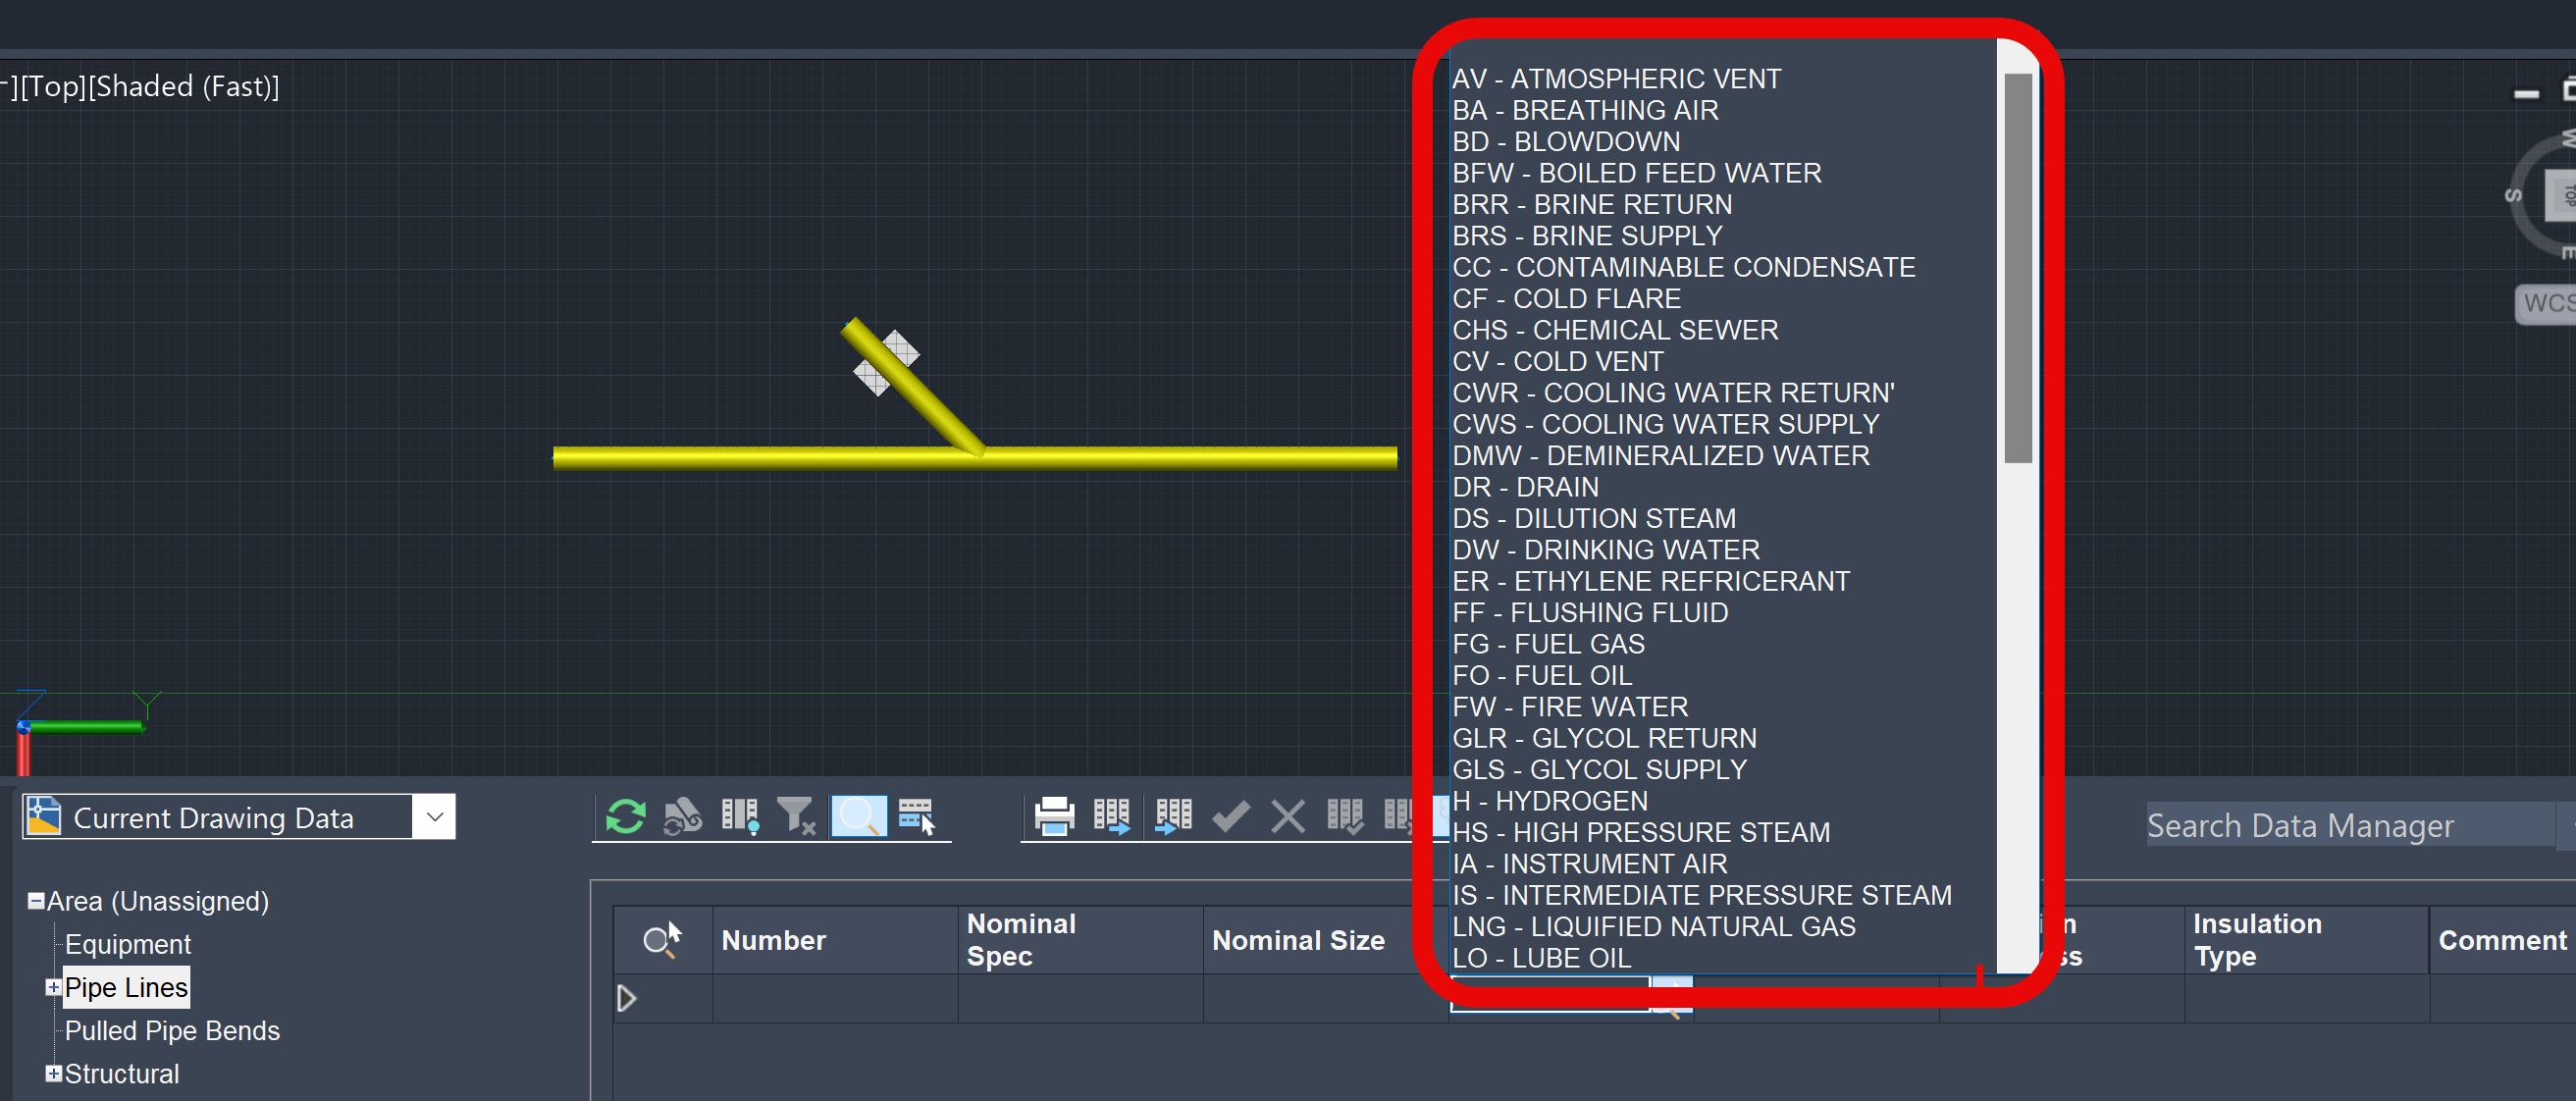Toggle the zoom magnifier button
Image resolution: width=2576 pixels, height=1101 pixels.
point(859,816)
